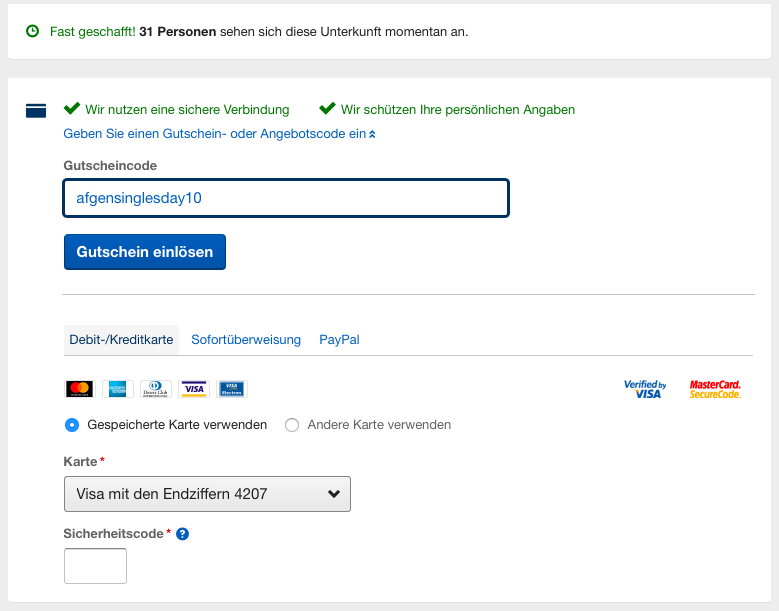Viewport: 779px width, 611px height.
Task: Focus the Sicherheitscode input box
Action: (95, 566)
